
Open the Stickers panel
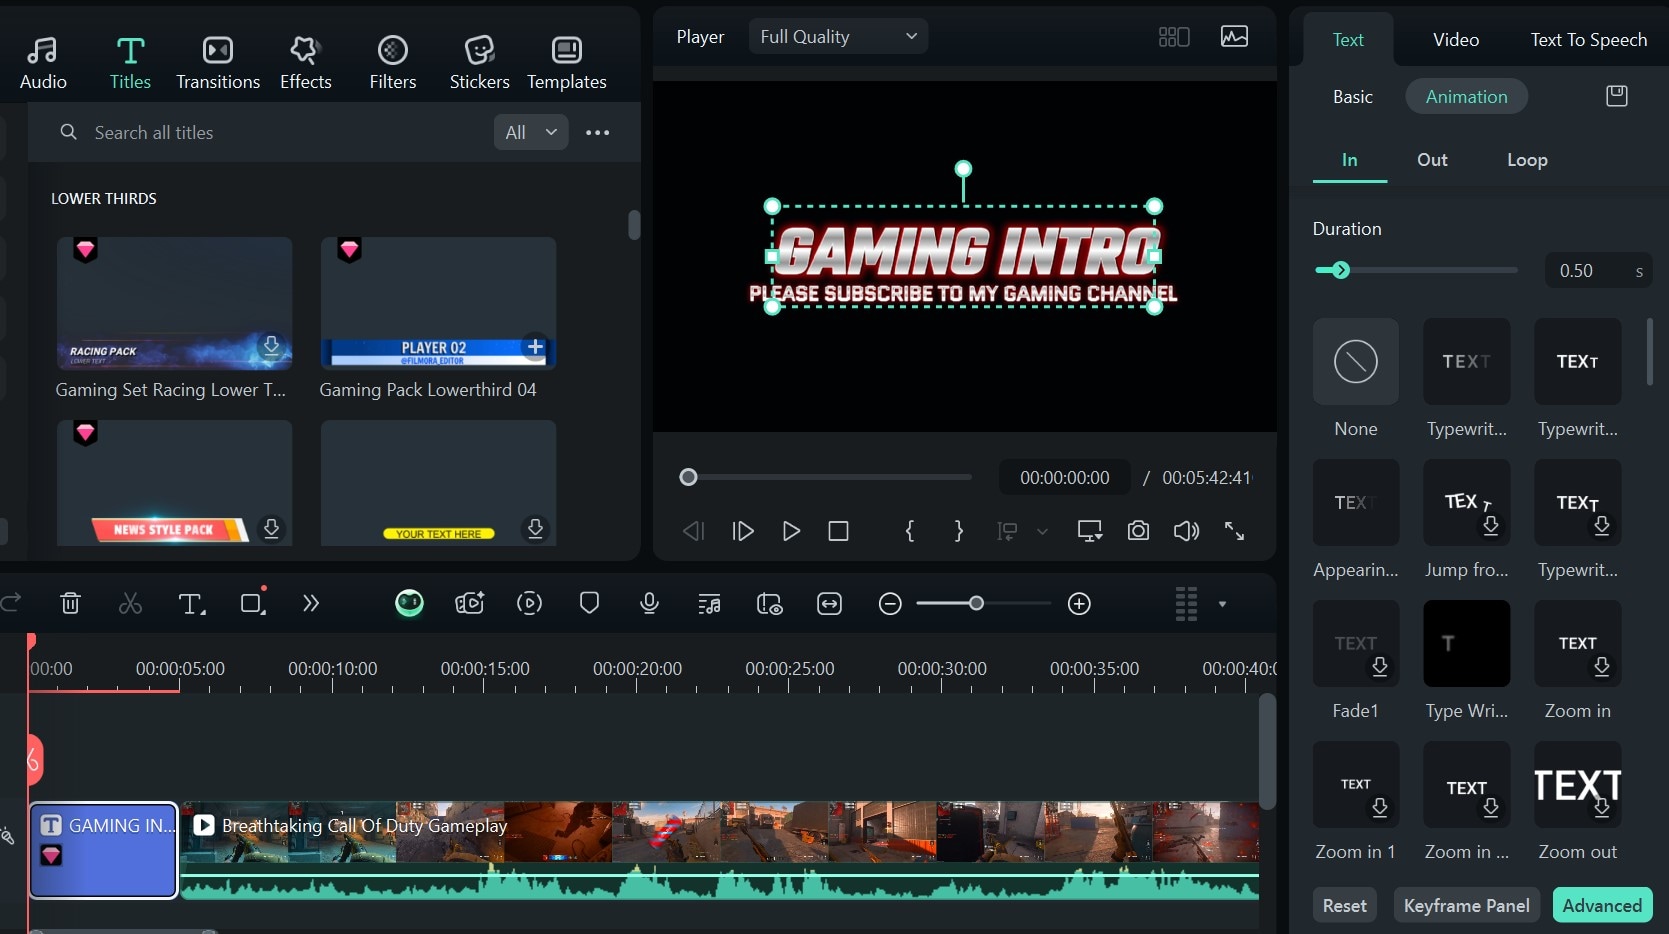[479, 62]
